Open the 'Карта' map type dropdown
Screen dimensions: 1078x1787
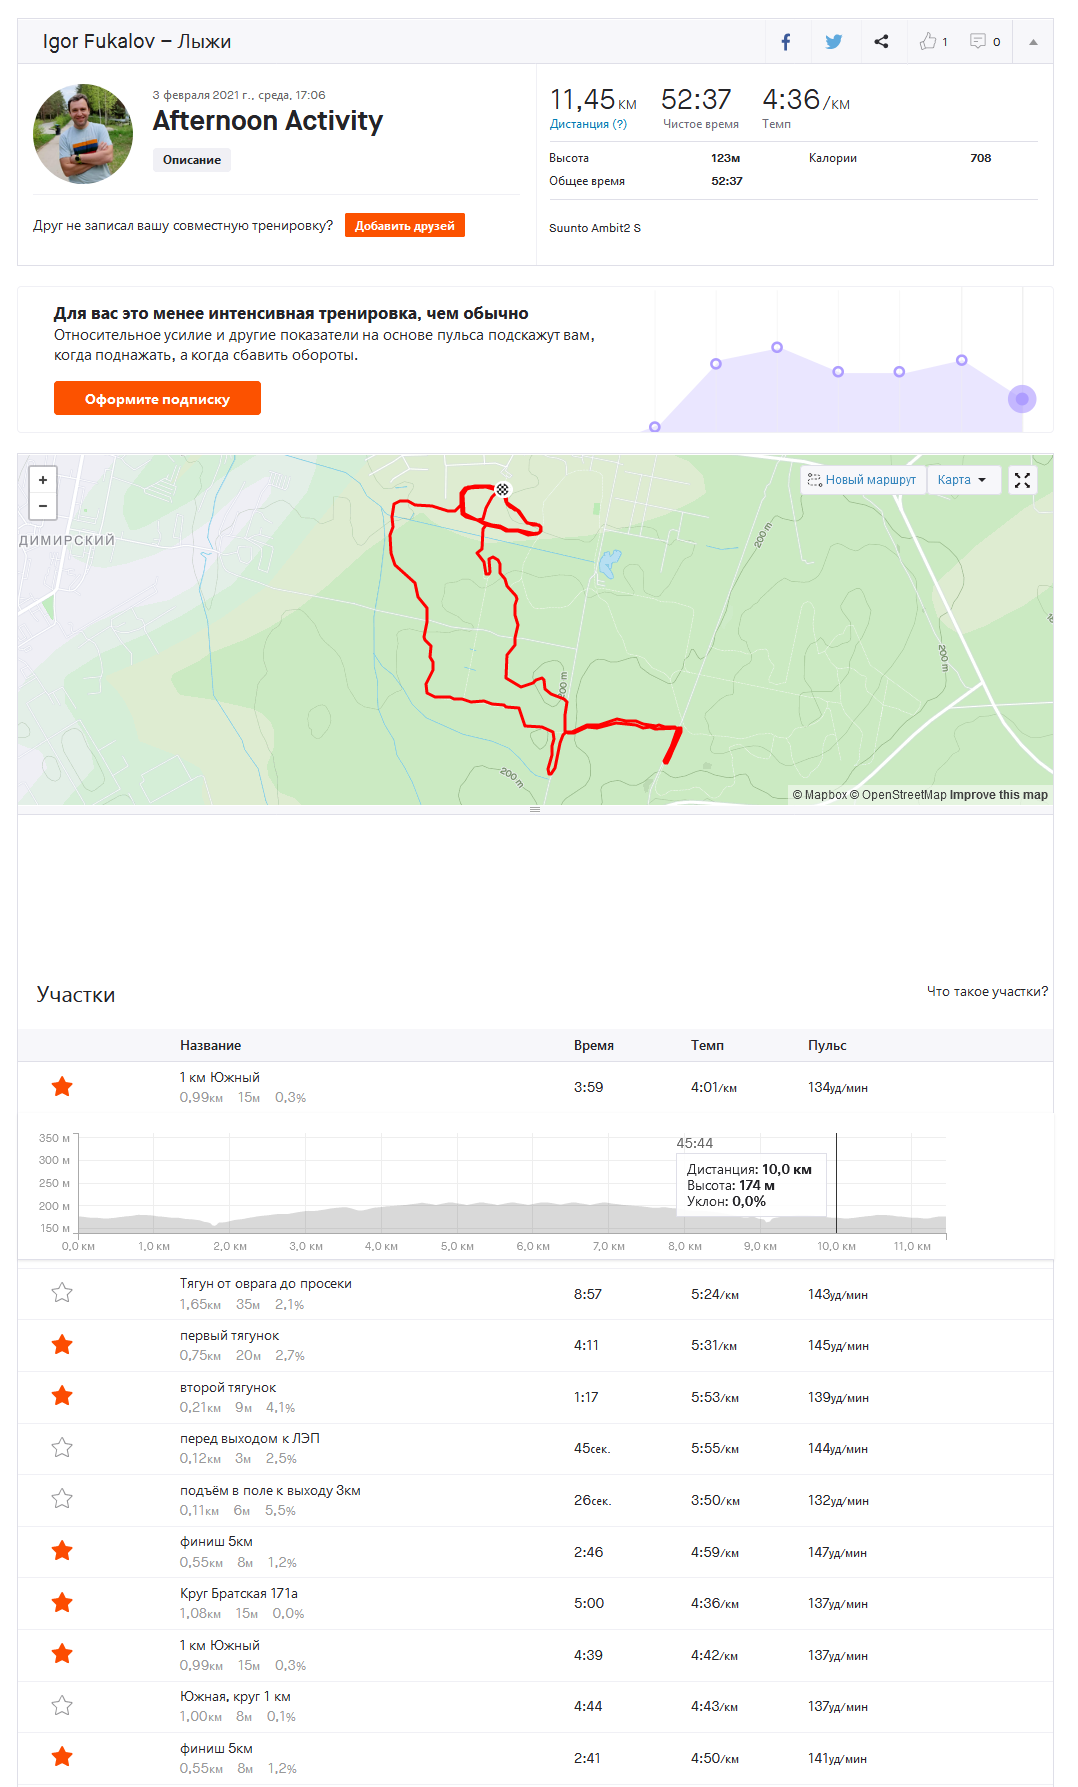pos(962,481)
